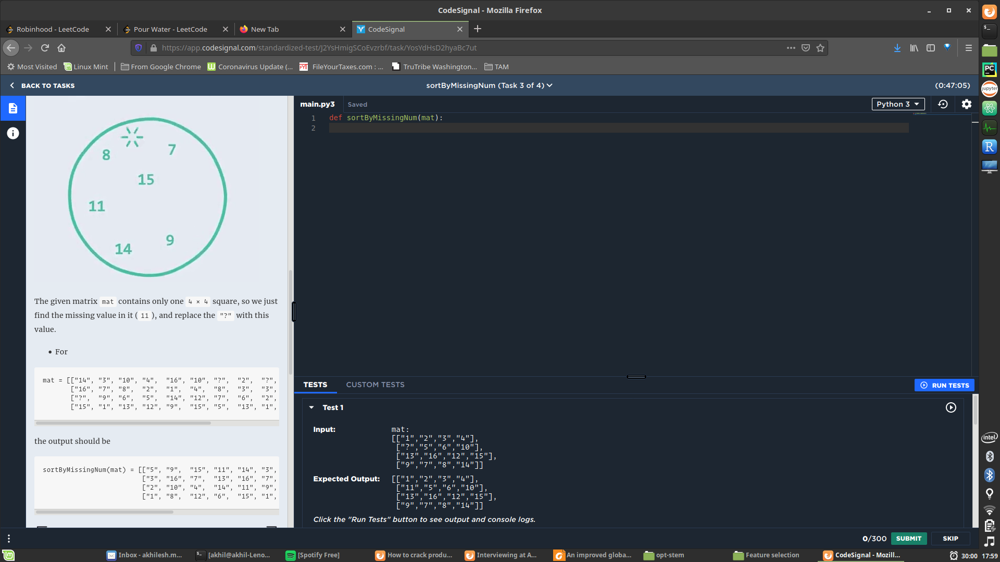Image resolution: width=1000 pixels, height=562 pixels.
Task: Click the 0/300 score text
Action: pos(874,538)
